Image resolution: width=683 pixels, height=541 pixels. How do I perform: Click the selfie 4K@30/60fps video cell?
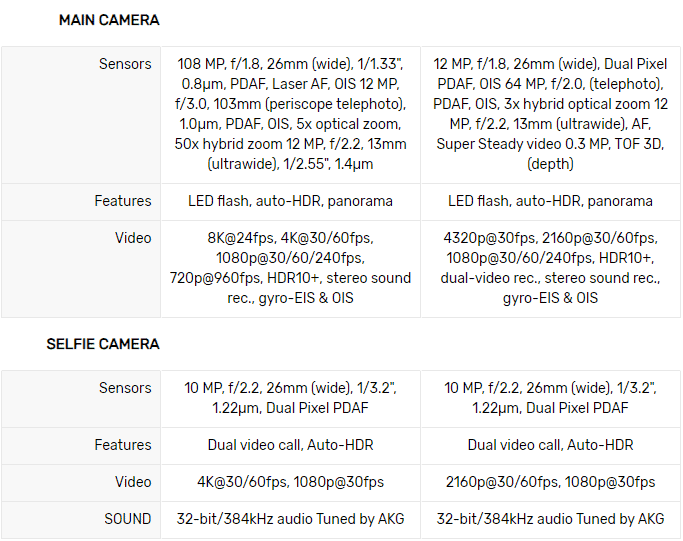290,482
